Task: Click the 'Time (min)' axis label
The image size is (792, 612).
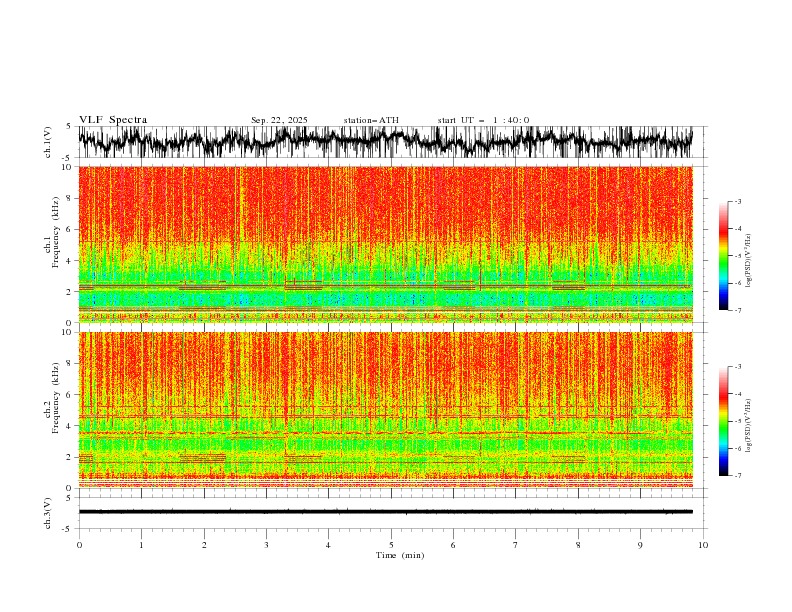Action: pos(400,555)
